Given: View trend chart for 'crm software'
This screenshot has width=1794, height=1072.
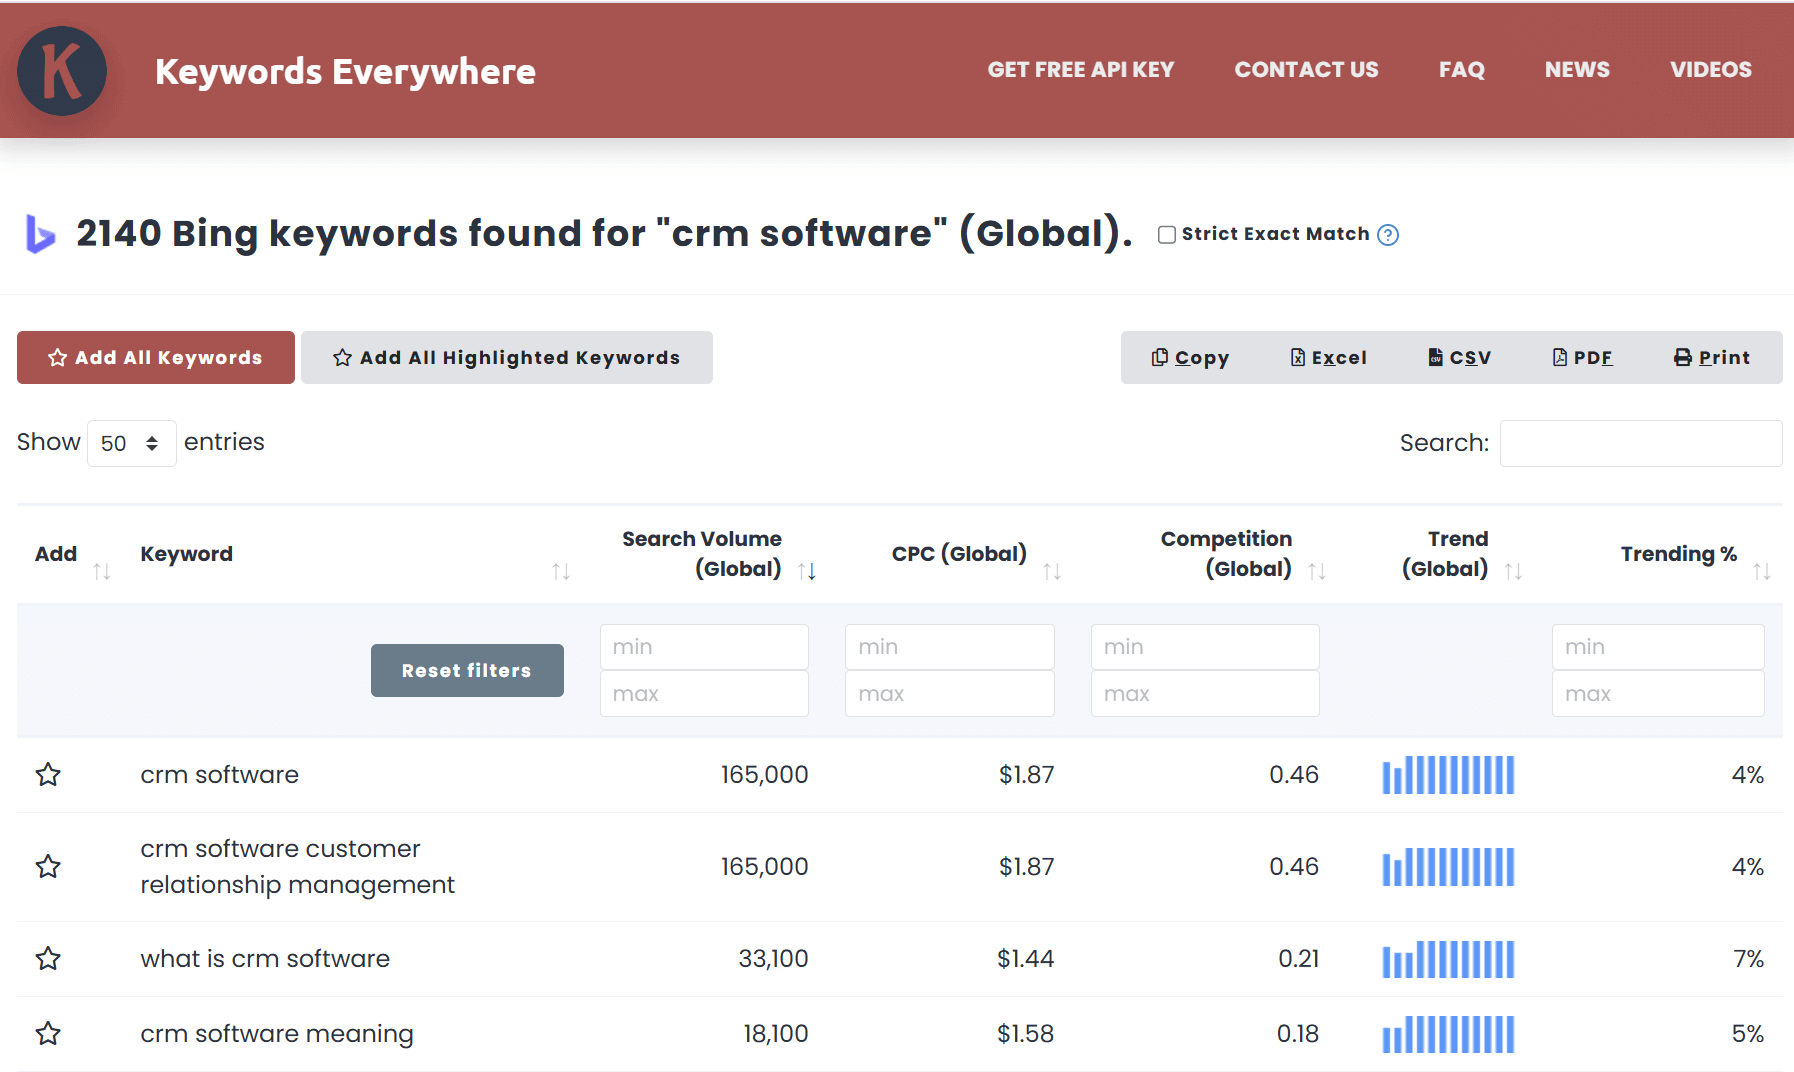Looking at the screenshot, I should pos(1448,775).
